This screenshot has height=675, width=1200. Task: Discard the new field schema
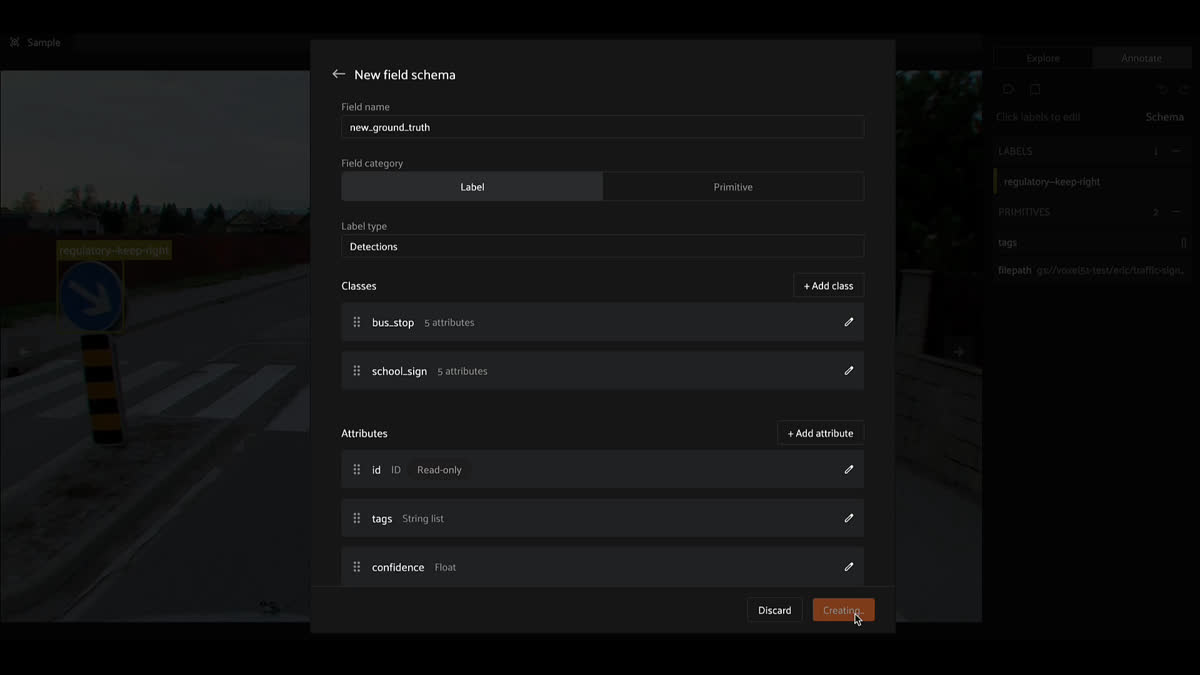click(x=774, y=610)
